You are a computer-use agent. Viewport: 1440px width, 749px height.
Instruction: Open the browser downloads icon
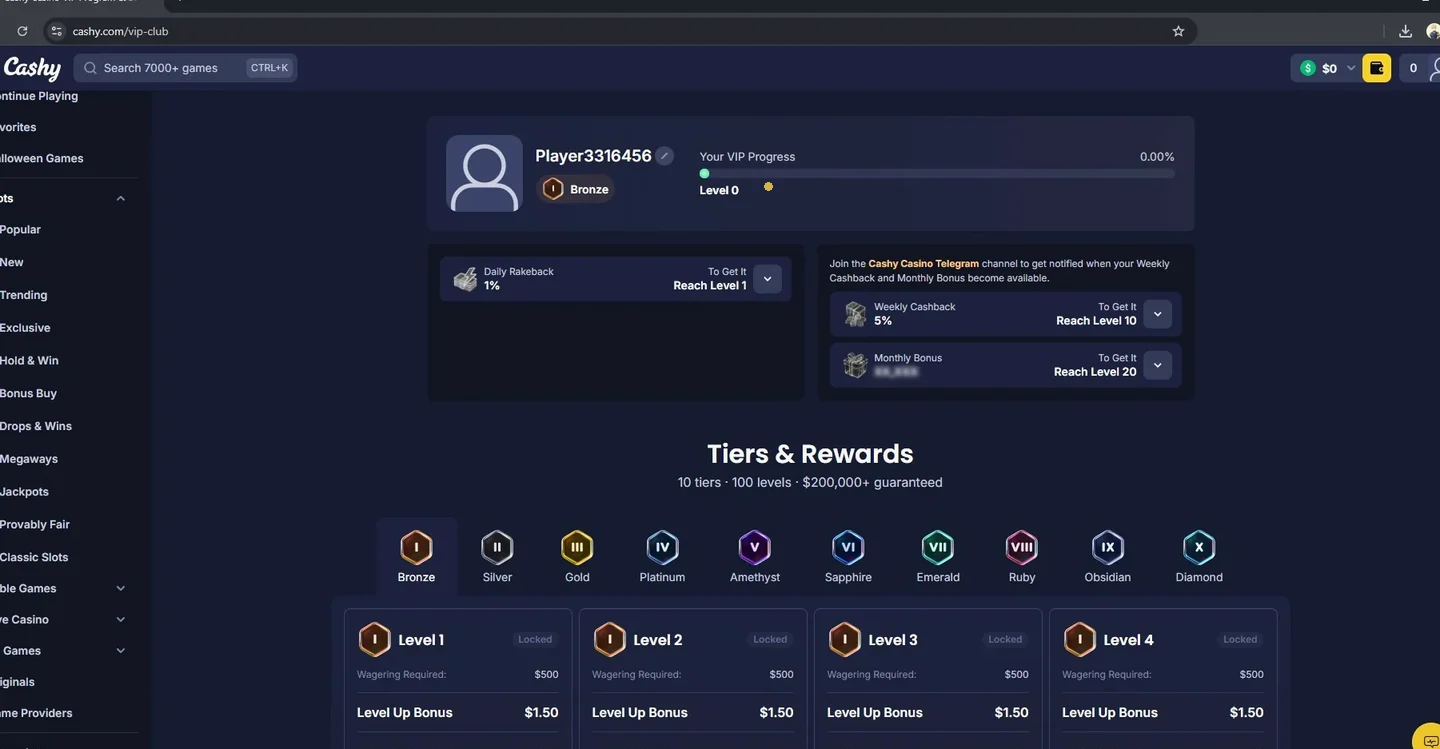pos(1405,31)
